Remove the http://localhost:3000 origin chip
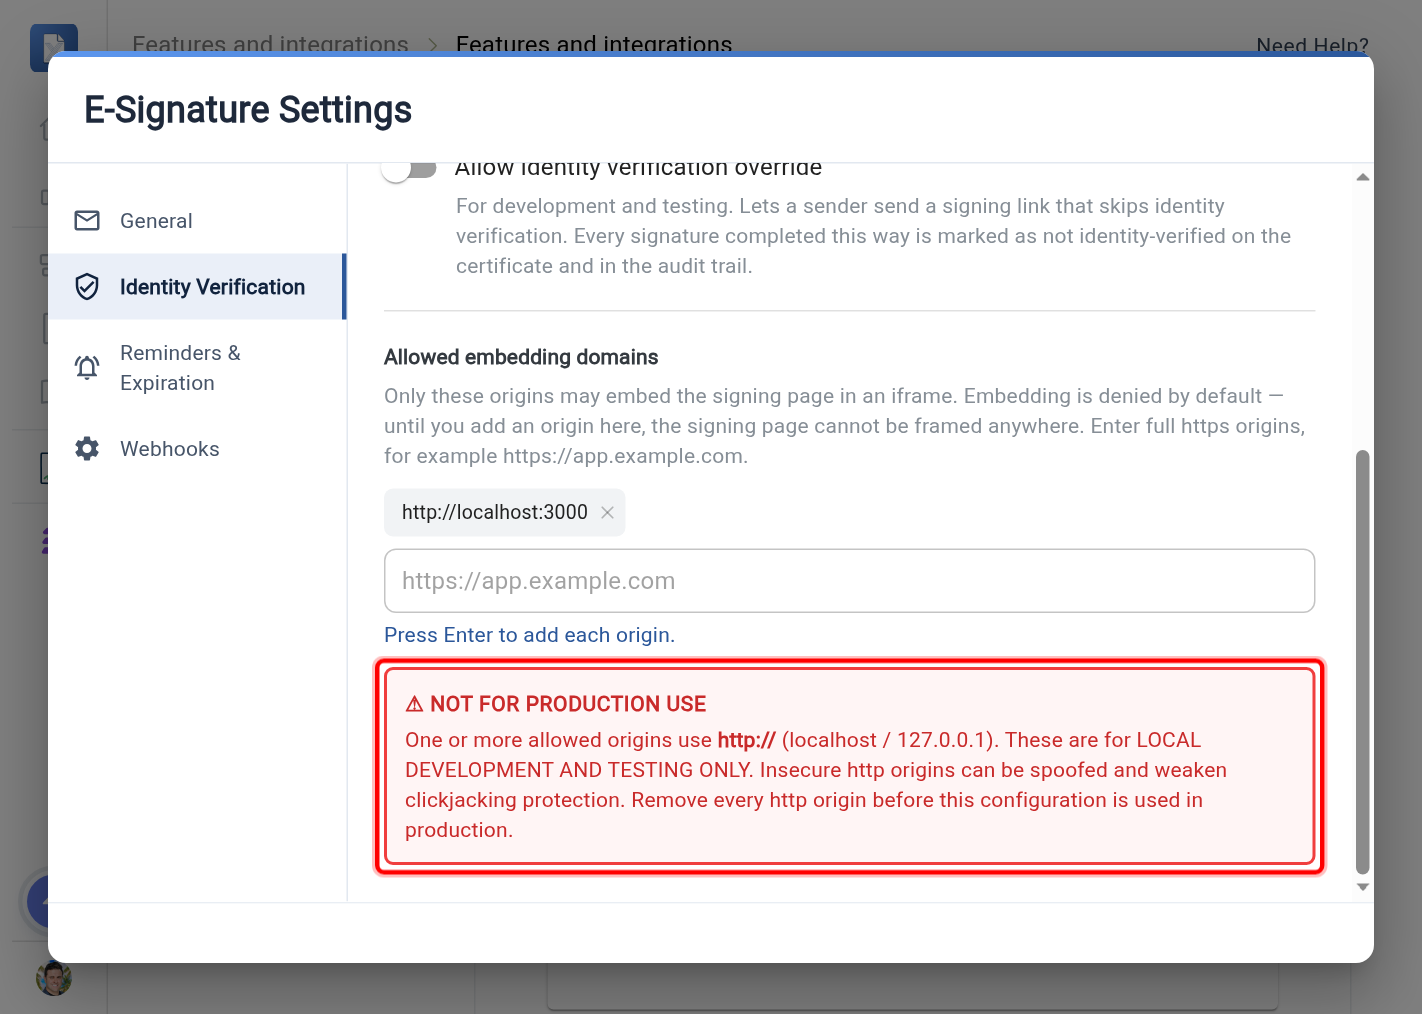This screenshot has width=1422, height=1014. tap(607, 512)
